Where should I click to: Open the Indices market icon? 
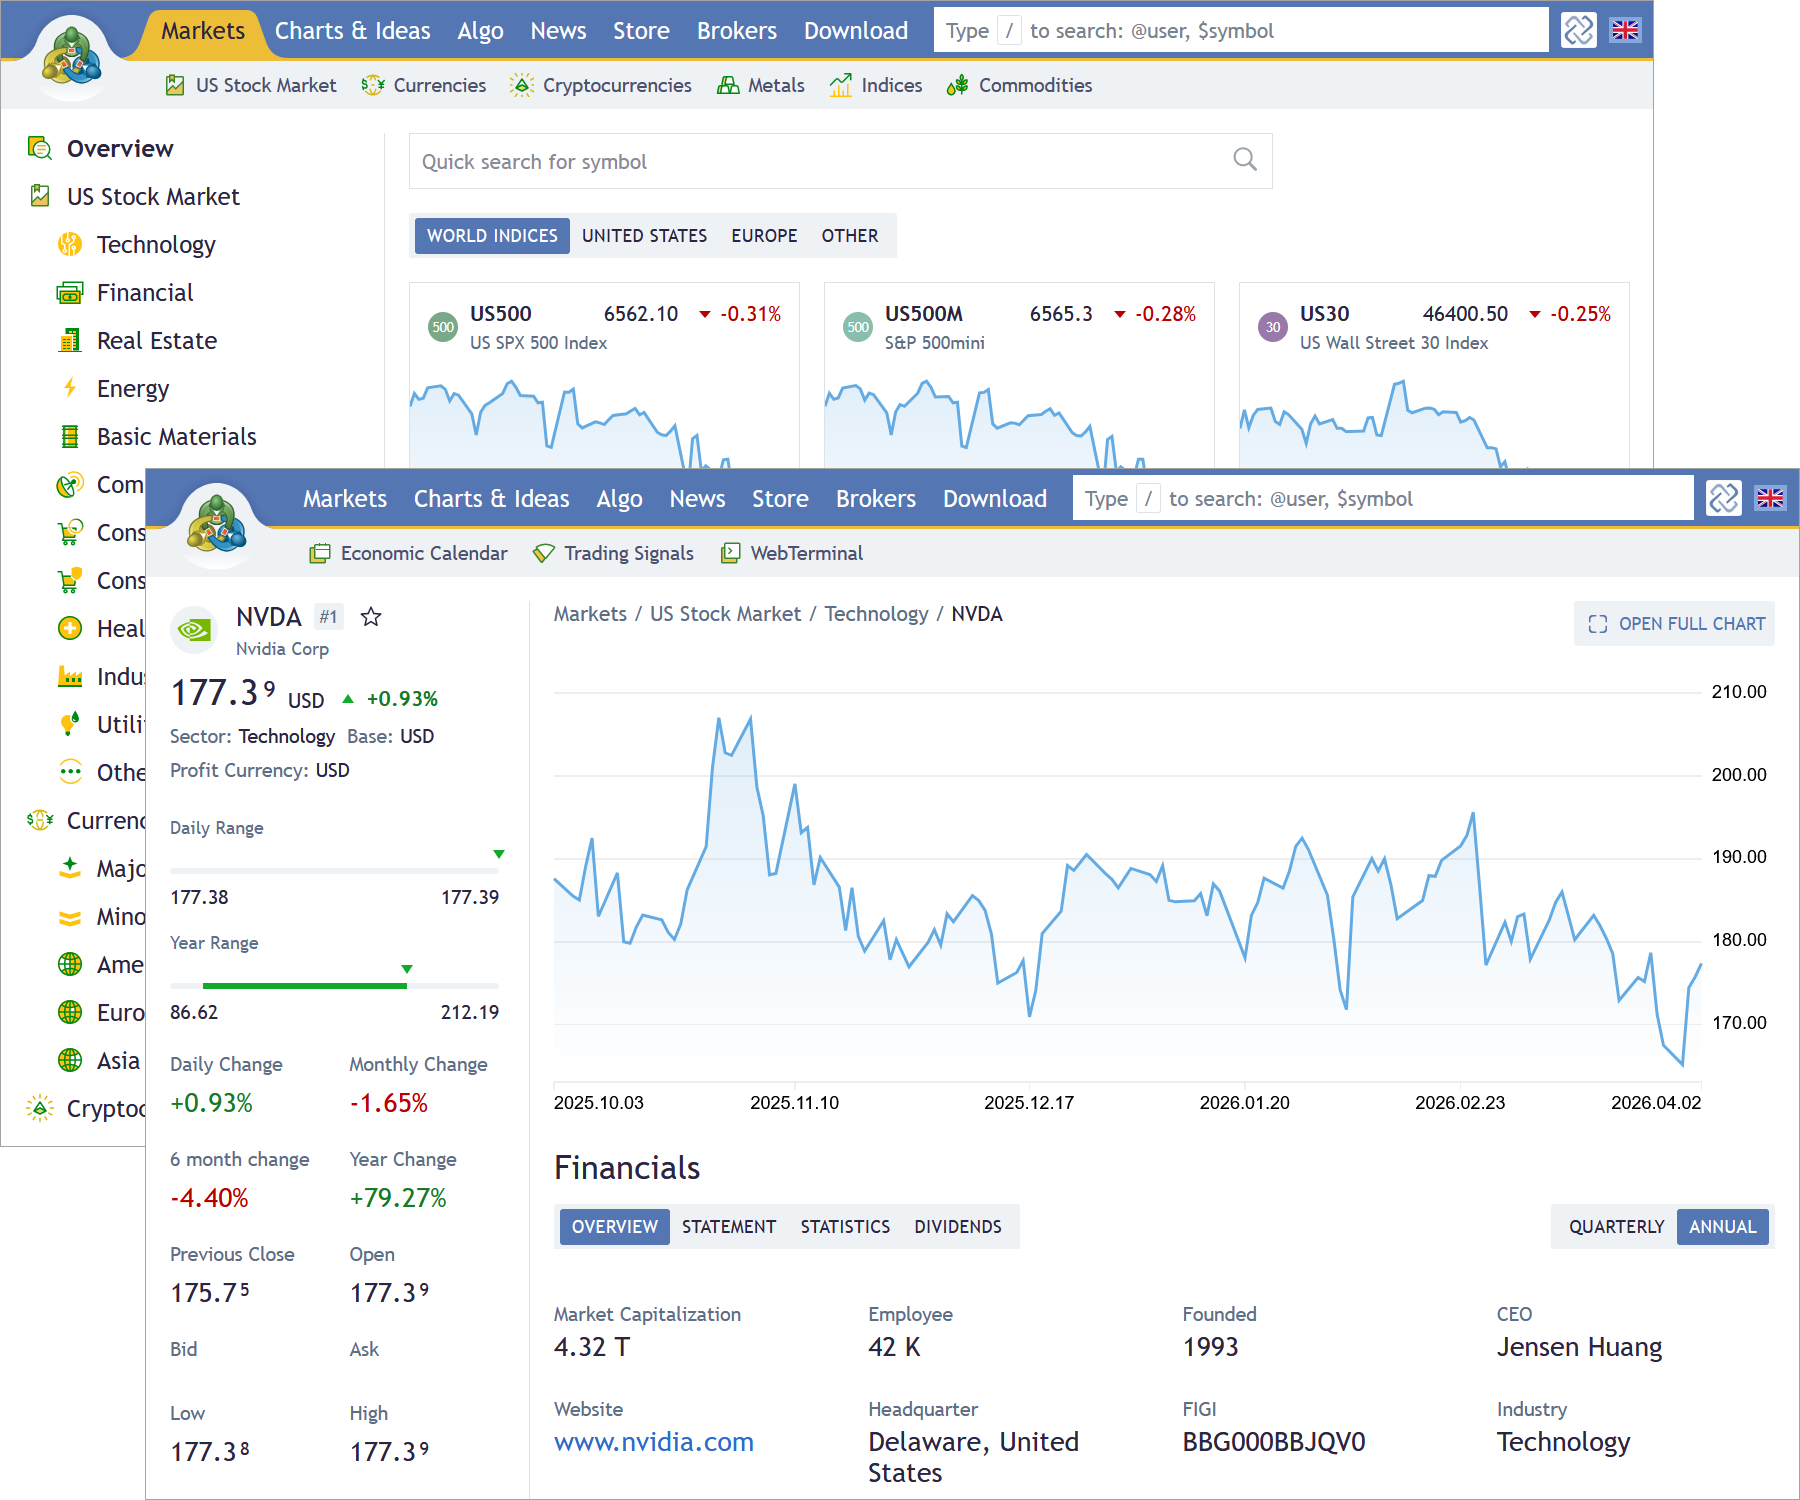pos(840,85)
